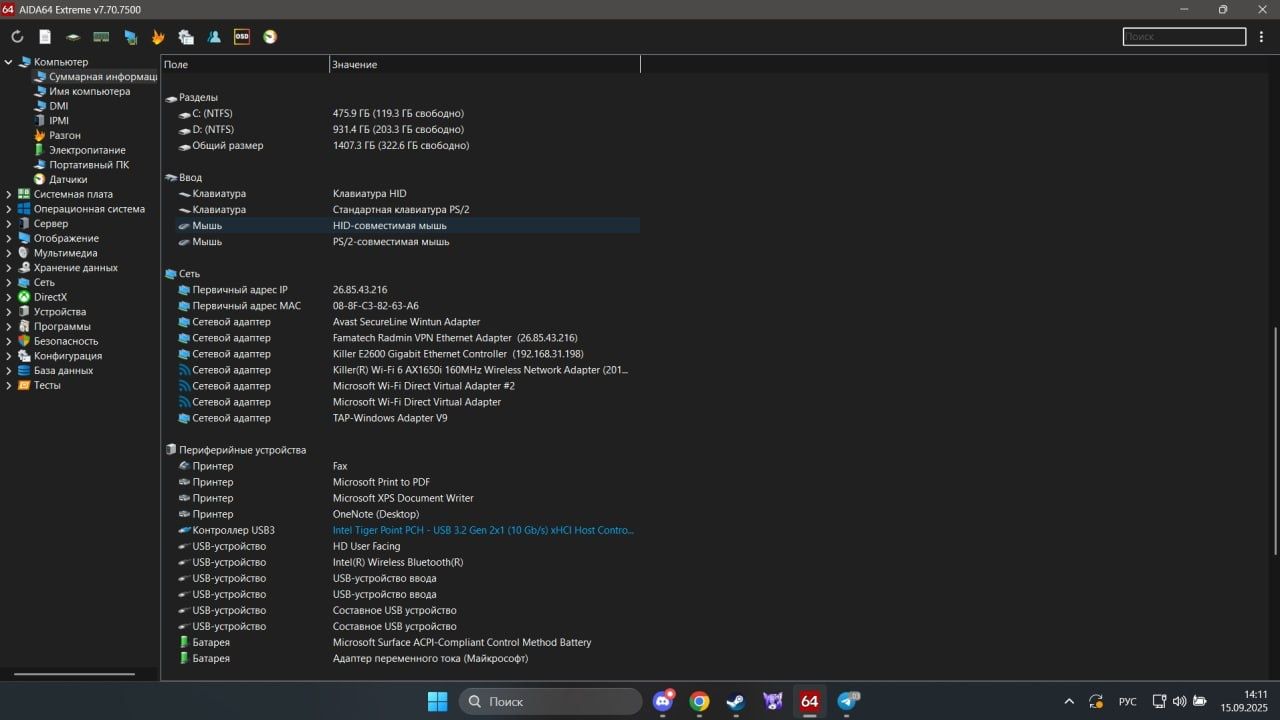Expand the Отображение tree node
1280x720 pixels.
click(x=9, y=238)
